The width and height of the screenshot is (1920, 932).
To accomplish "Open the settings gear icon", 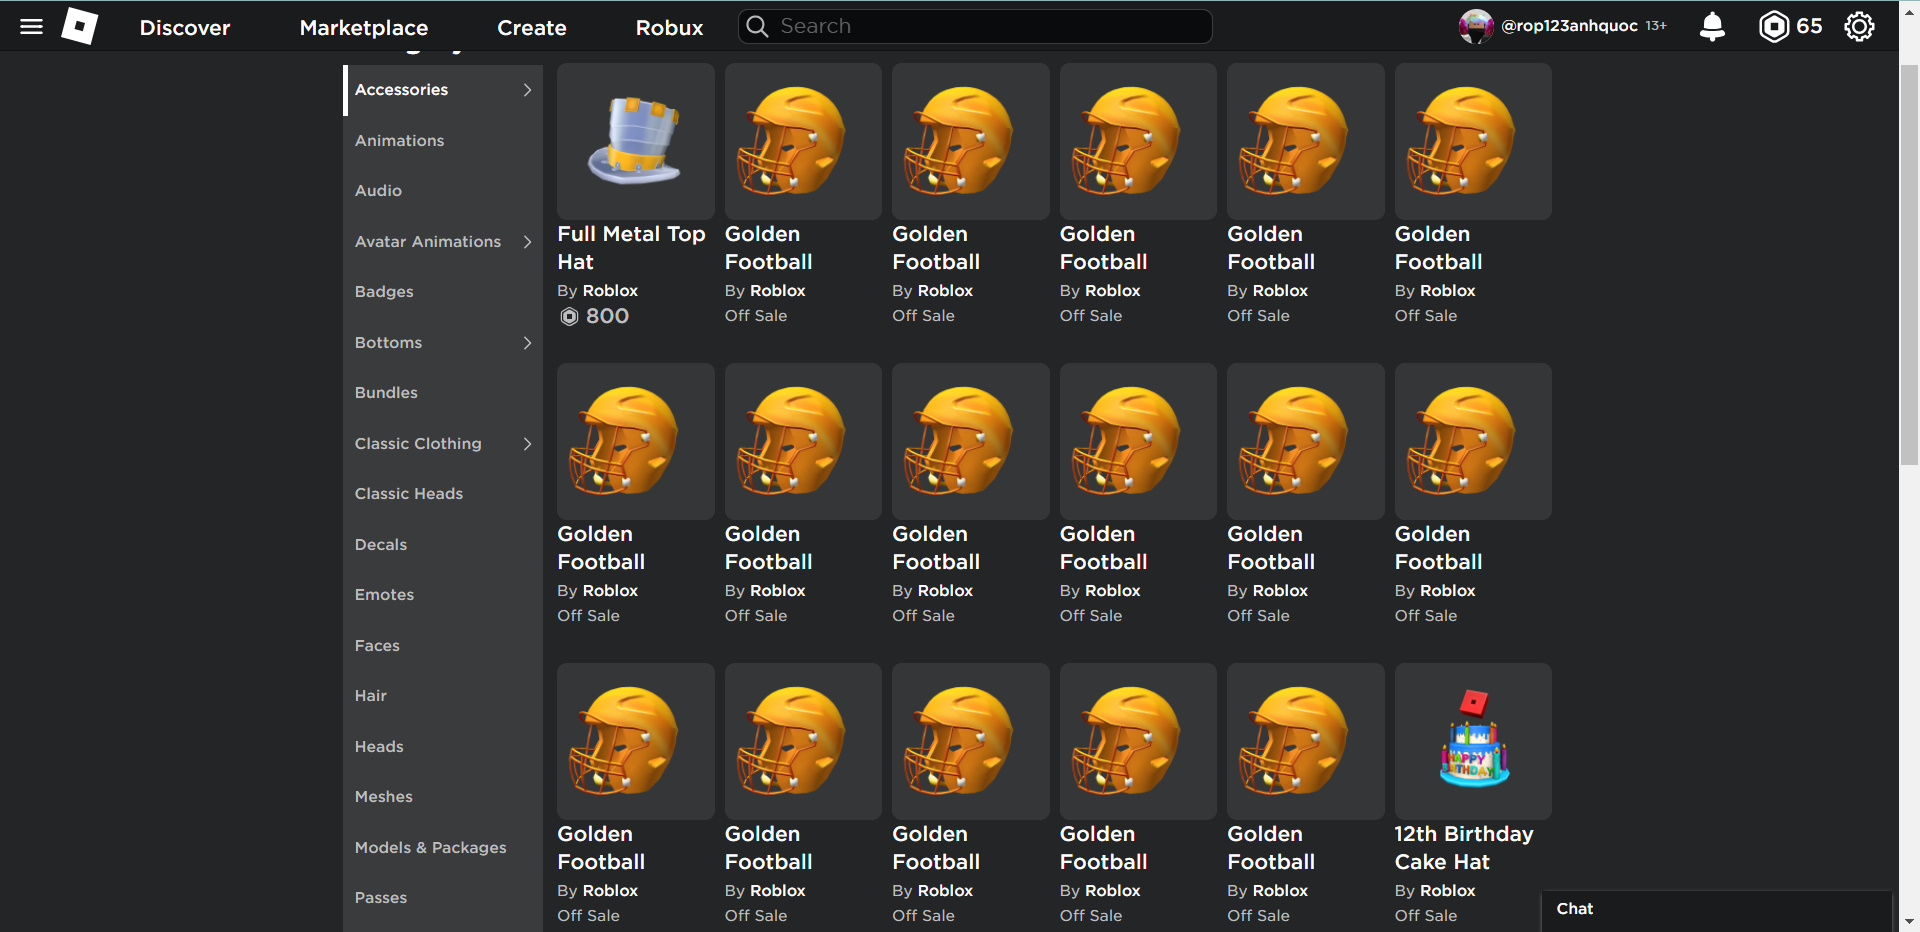I will pyautogui.click(x=1859, y=26).
